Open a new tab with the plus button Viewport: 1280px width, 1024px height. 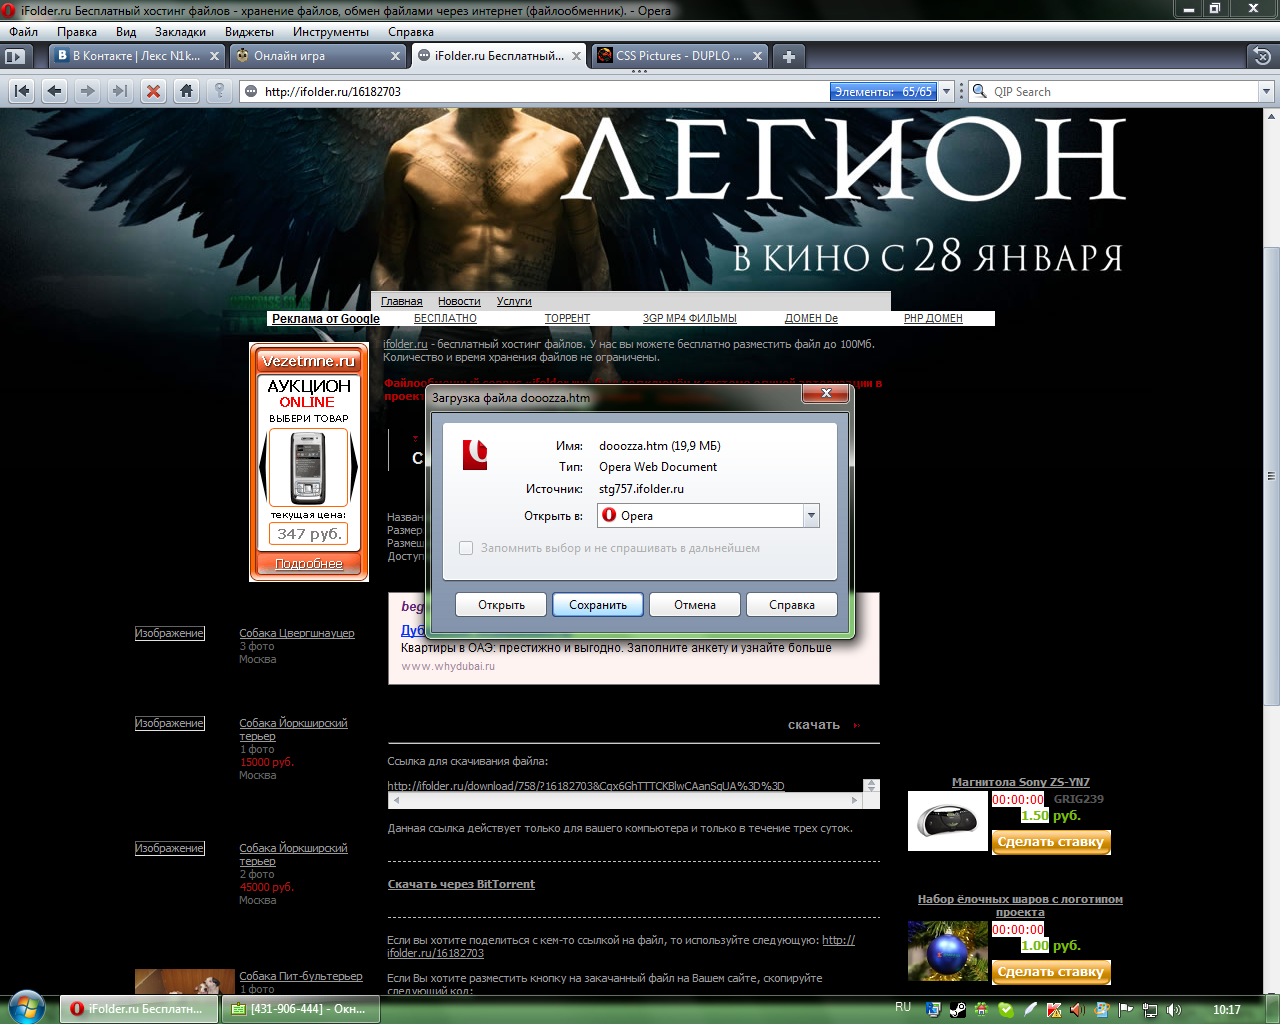(x=789, y=56)
